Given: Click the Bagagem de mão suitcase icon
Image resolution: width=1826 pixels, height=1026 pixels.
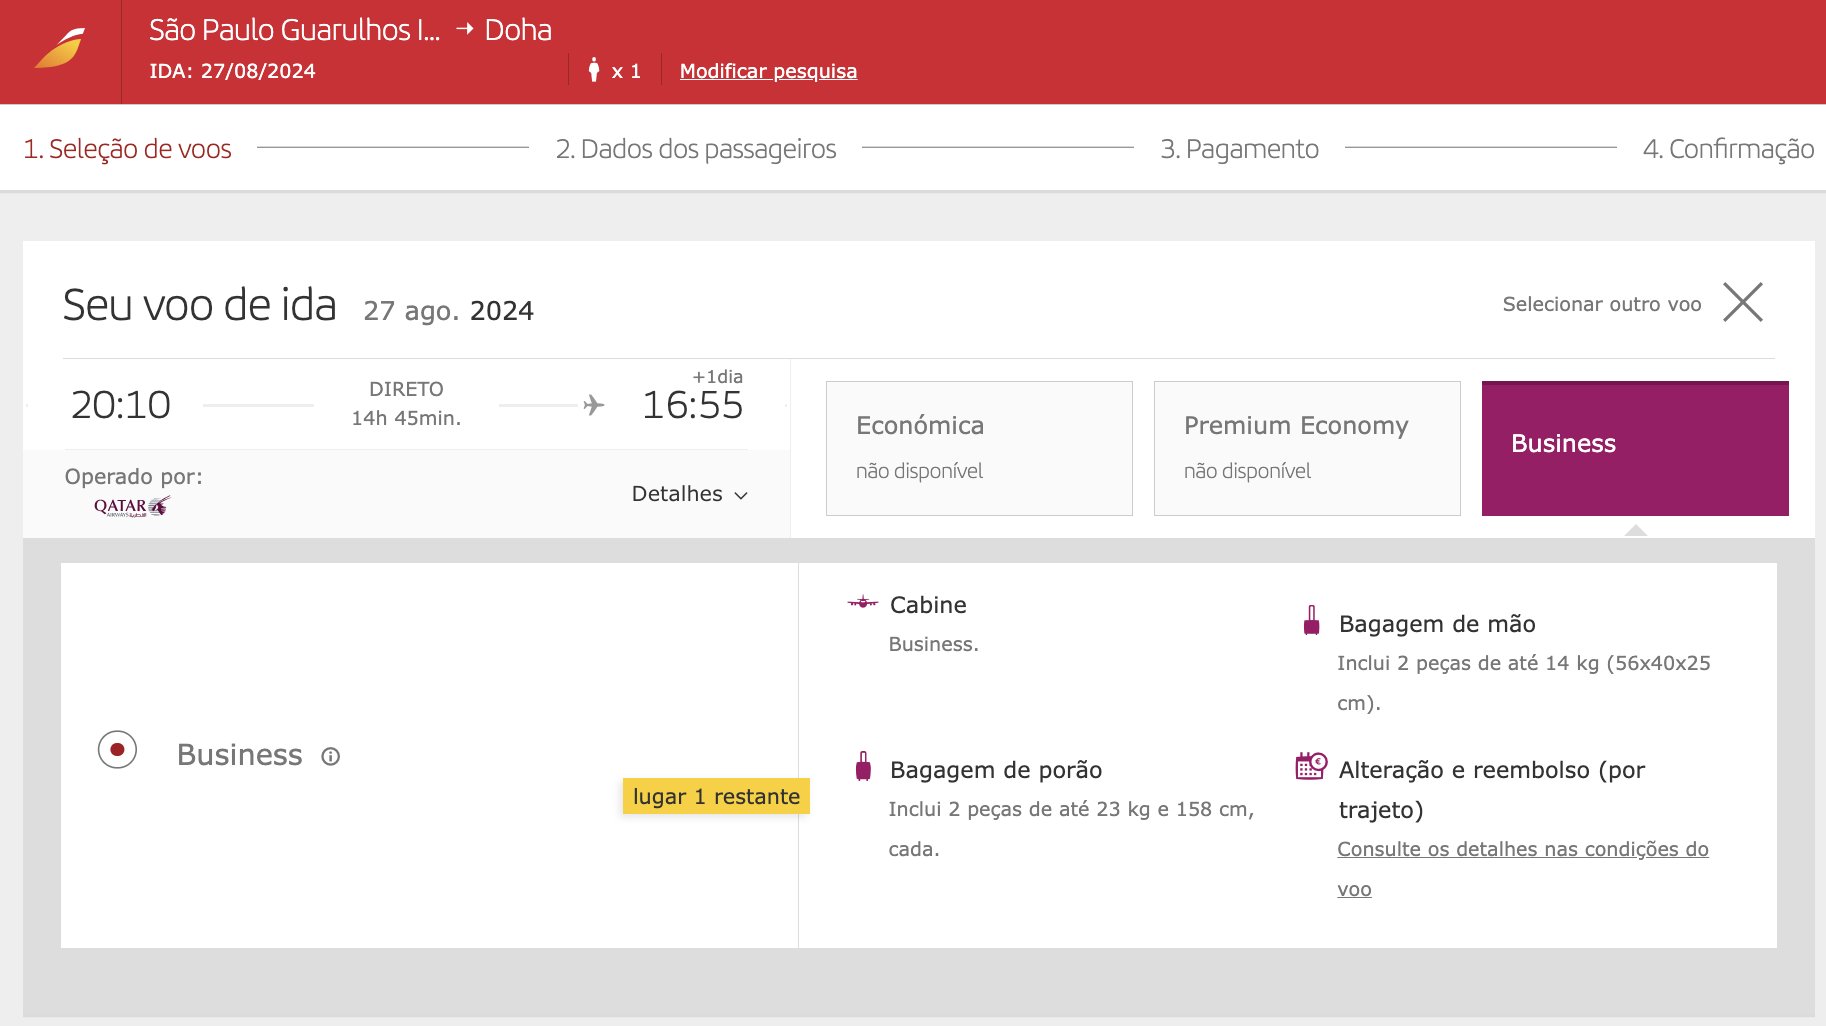Looking at the screenshot, I should click(1311, 621).
